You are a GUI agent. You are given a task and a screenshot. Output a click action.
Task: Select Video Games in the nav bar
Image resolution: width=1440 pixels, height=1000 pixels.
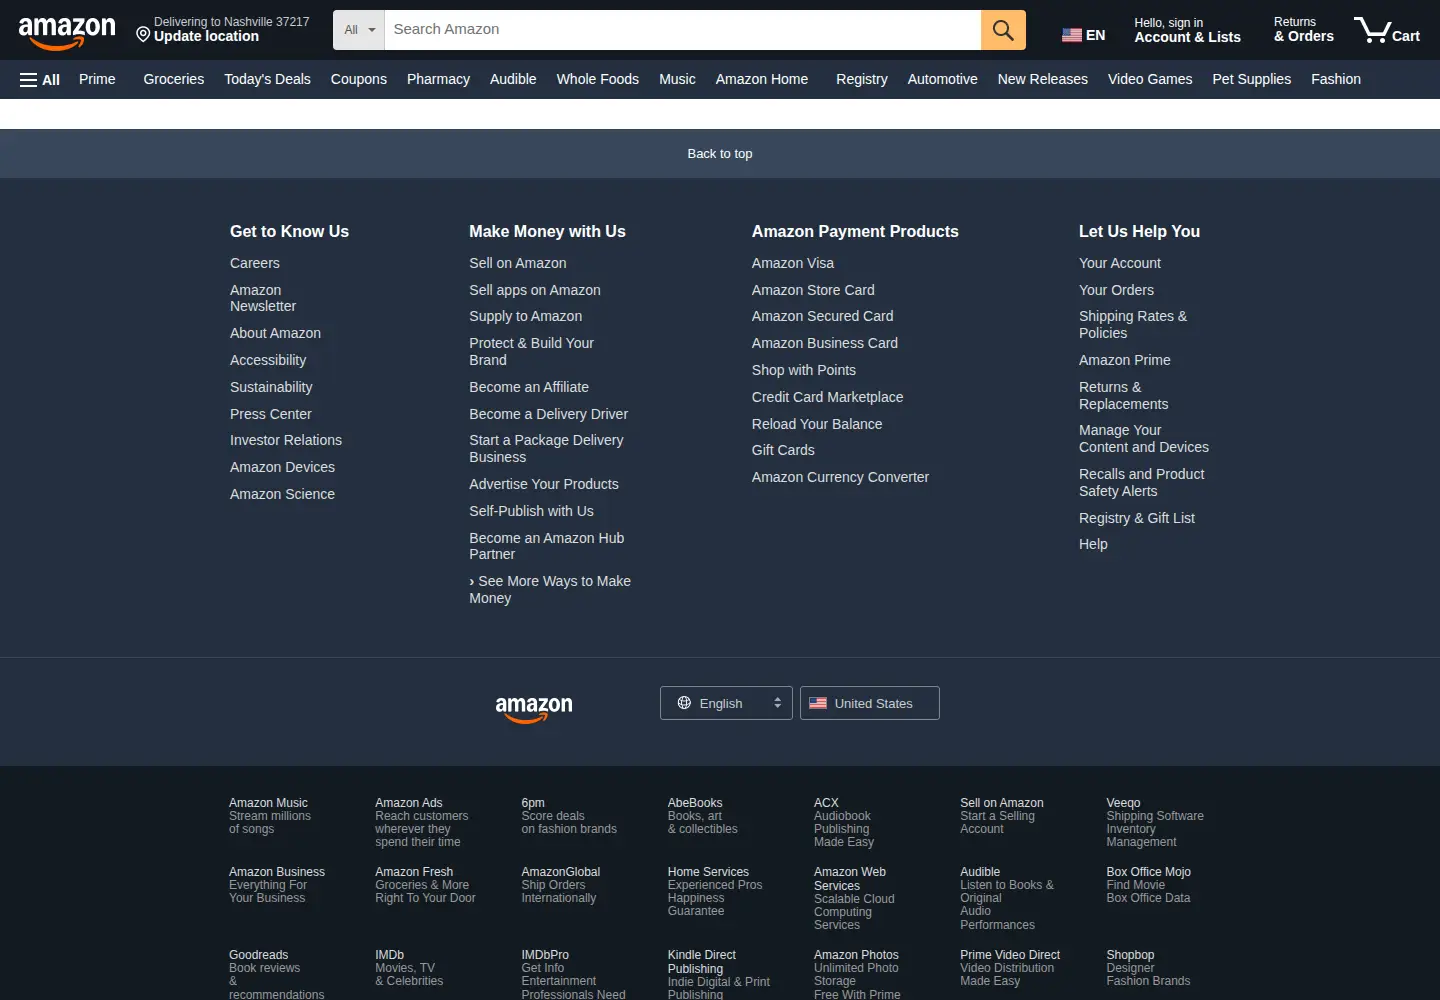coord(1150,79)
